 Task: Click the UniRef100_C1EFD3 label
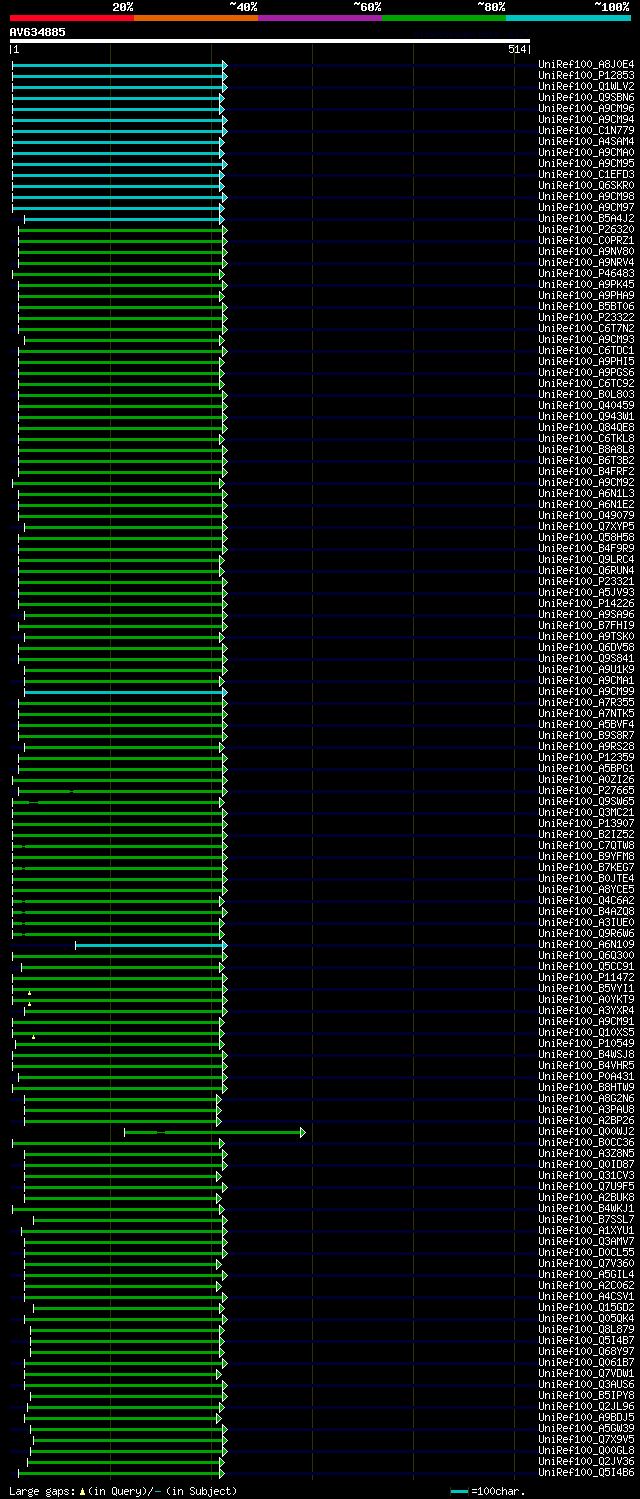point(586,174)
